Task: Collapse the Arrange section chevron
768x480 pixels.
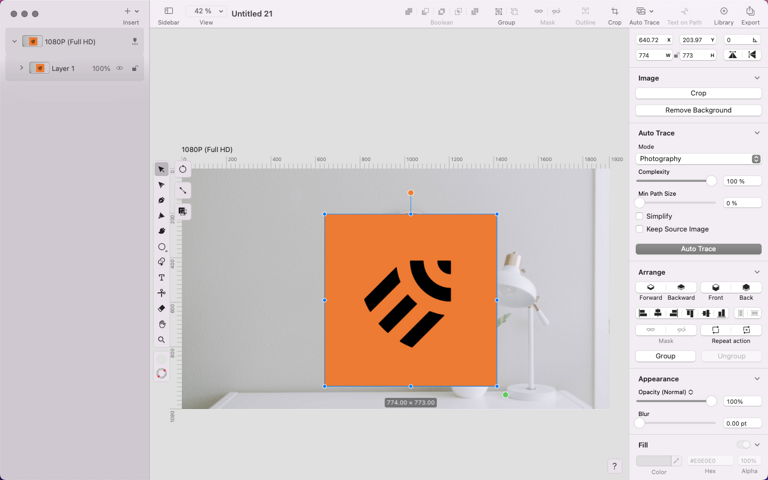Action: pyautogui.click(x=757, y=272)
